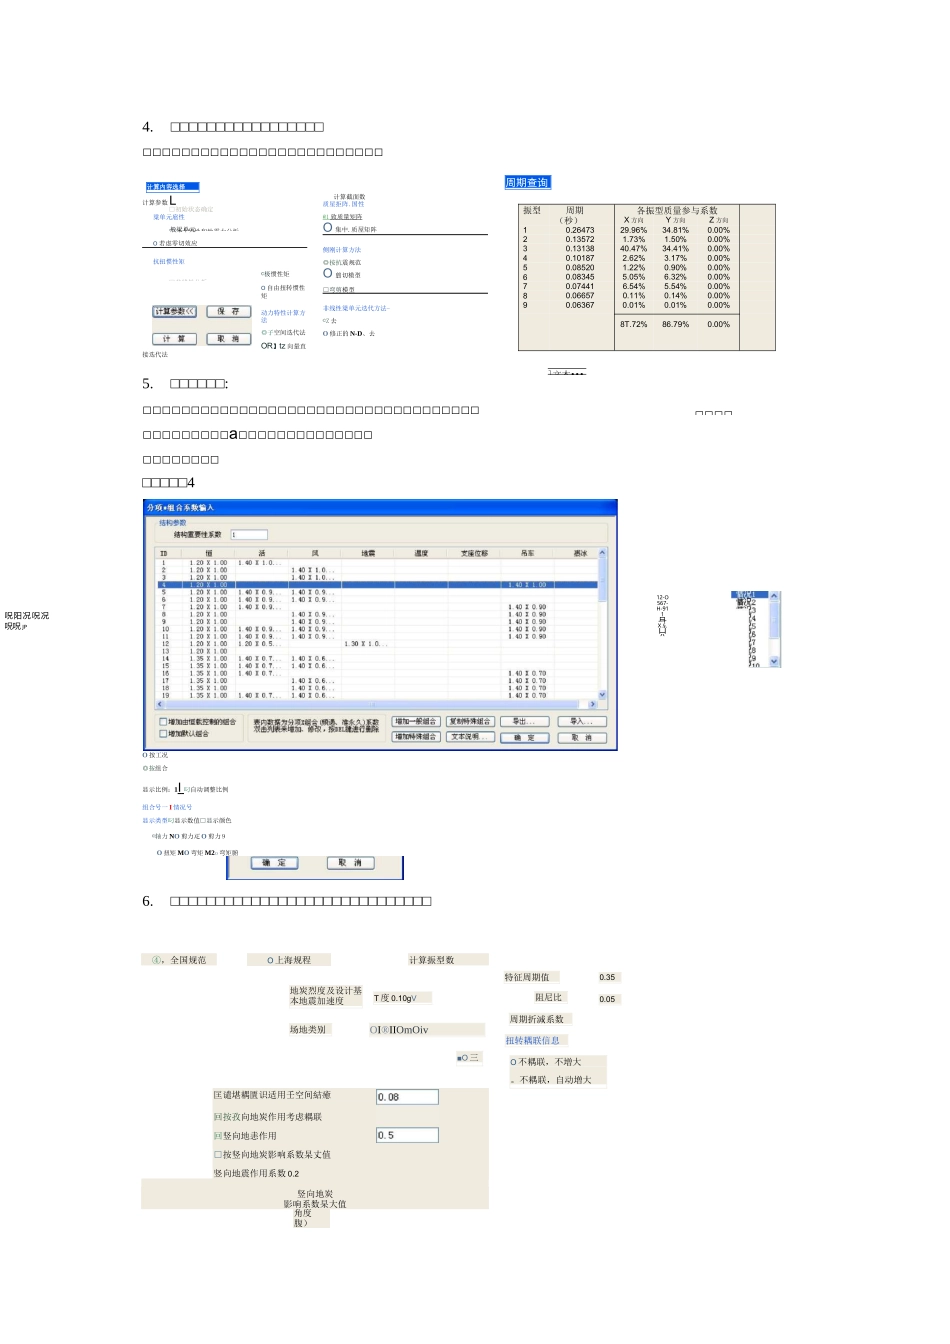Click the 保存 button
950x1344 pixels.
tap(229, 312)
